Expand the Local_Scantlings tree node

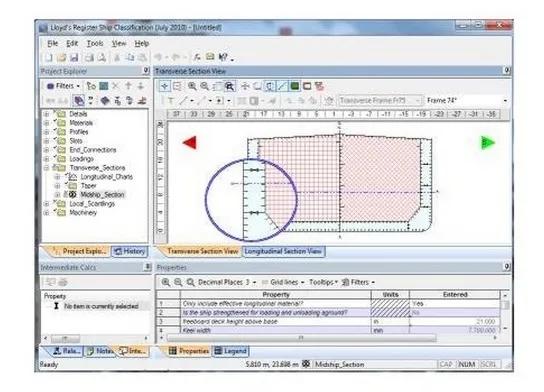coord(46,204)
